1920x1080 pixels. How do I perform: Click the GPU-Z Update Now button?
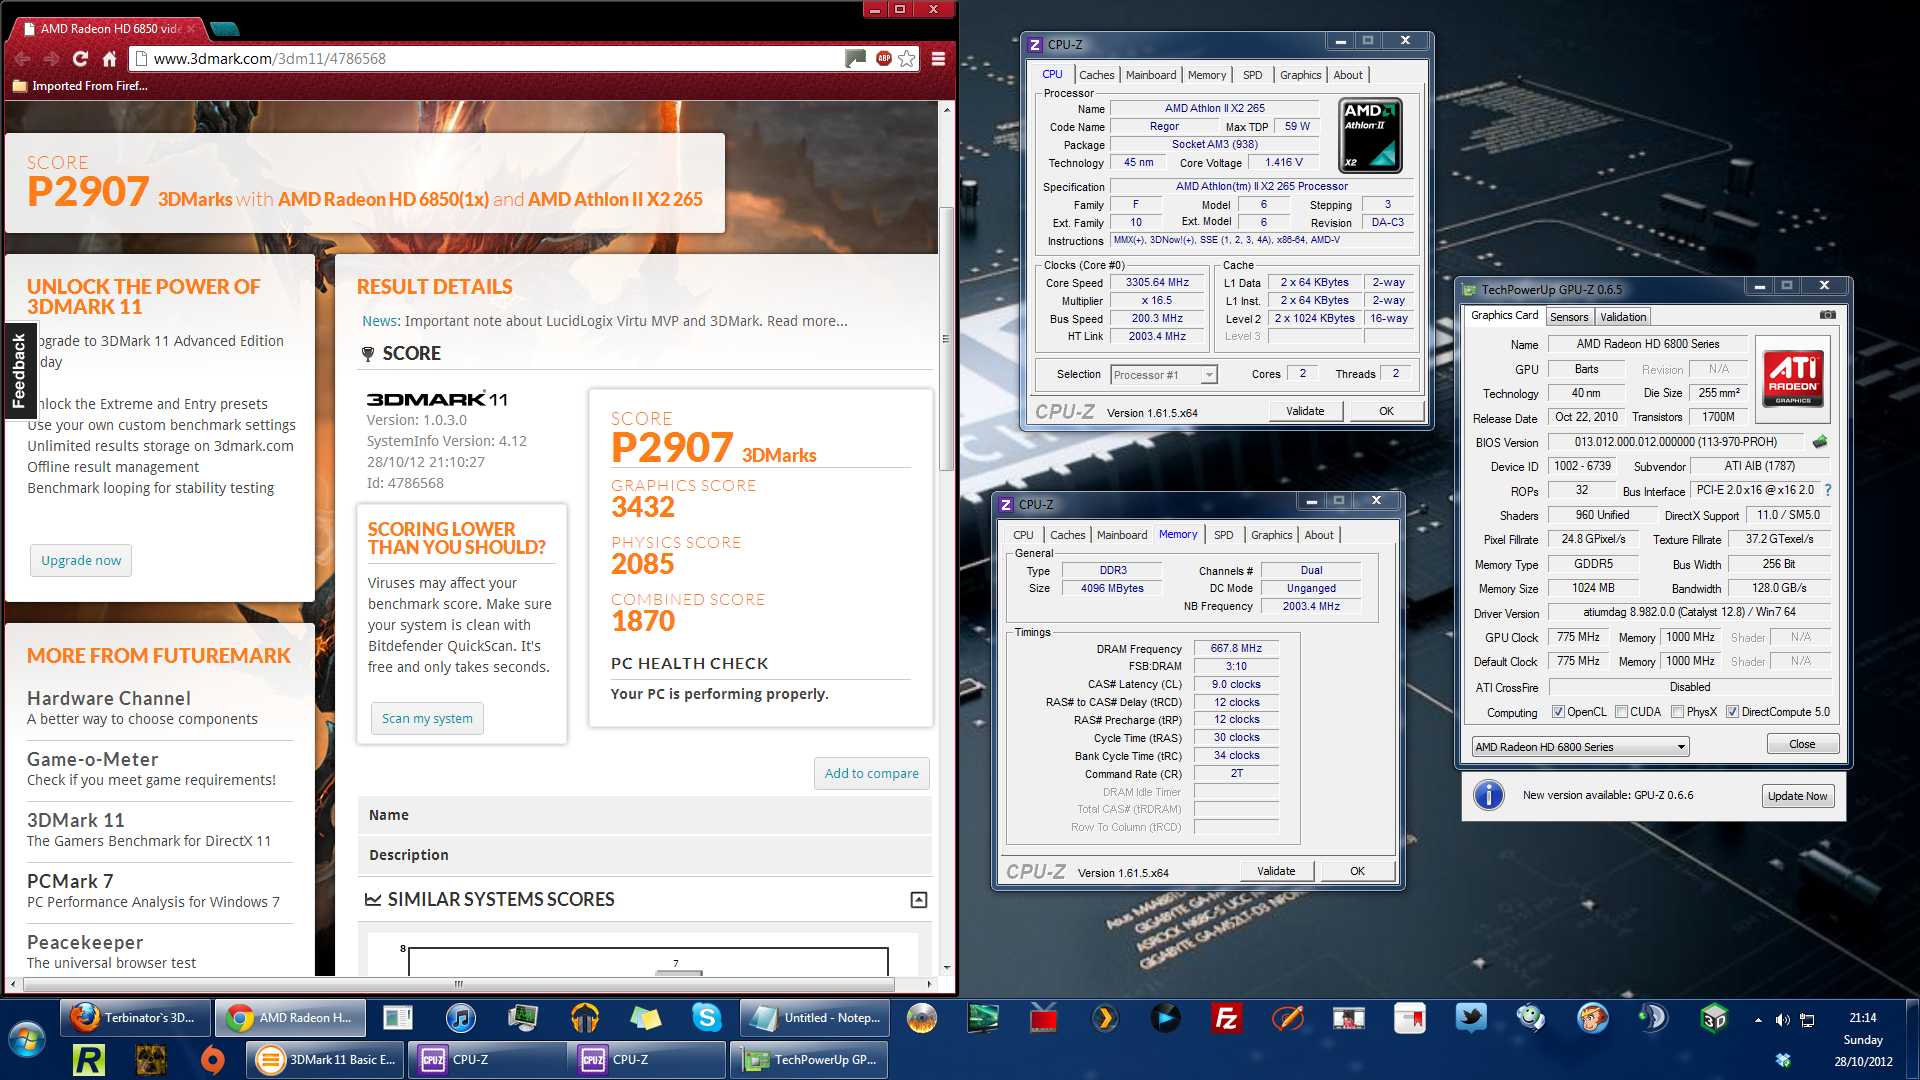pyautogui.click(x=1797, y=796)
